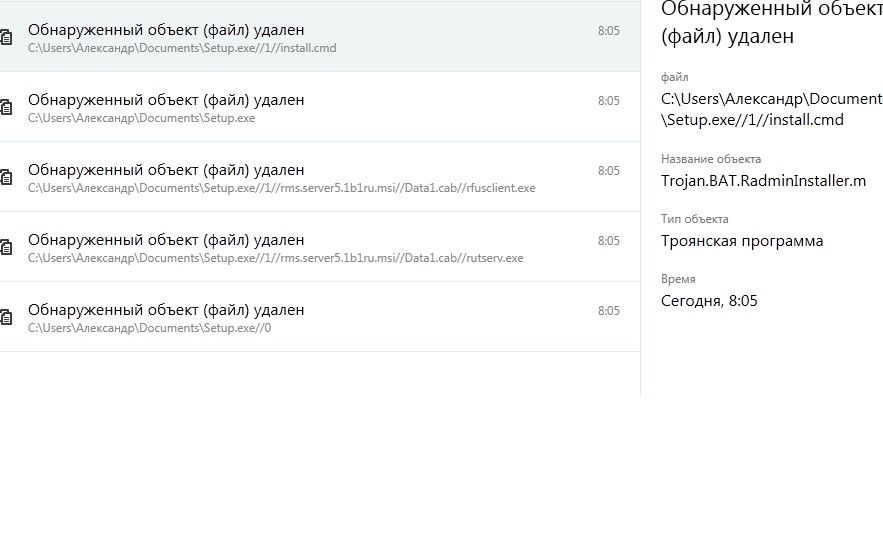This screenshot has width=883, height=540.
Task: Click the file icon beside the Setup.exe//0 entry
Action: [x=6, y=316]
